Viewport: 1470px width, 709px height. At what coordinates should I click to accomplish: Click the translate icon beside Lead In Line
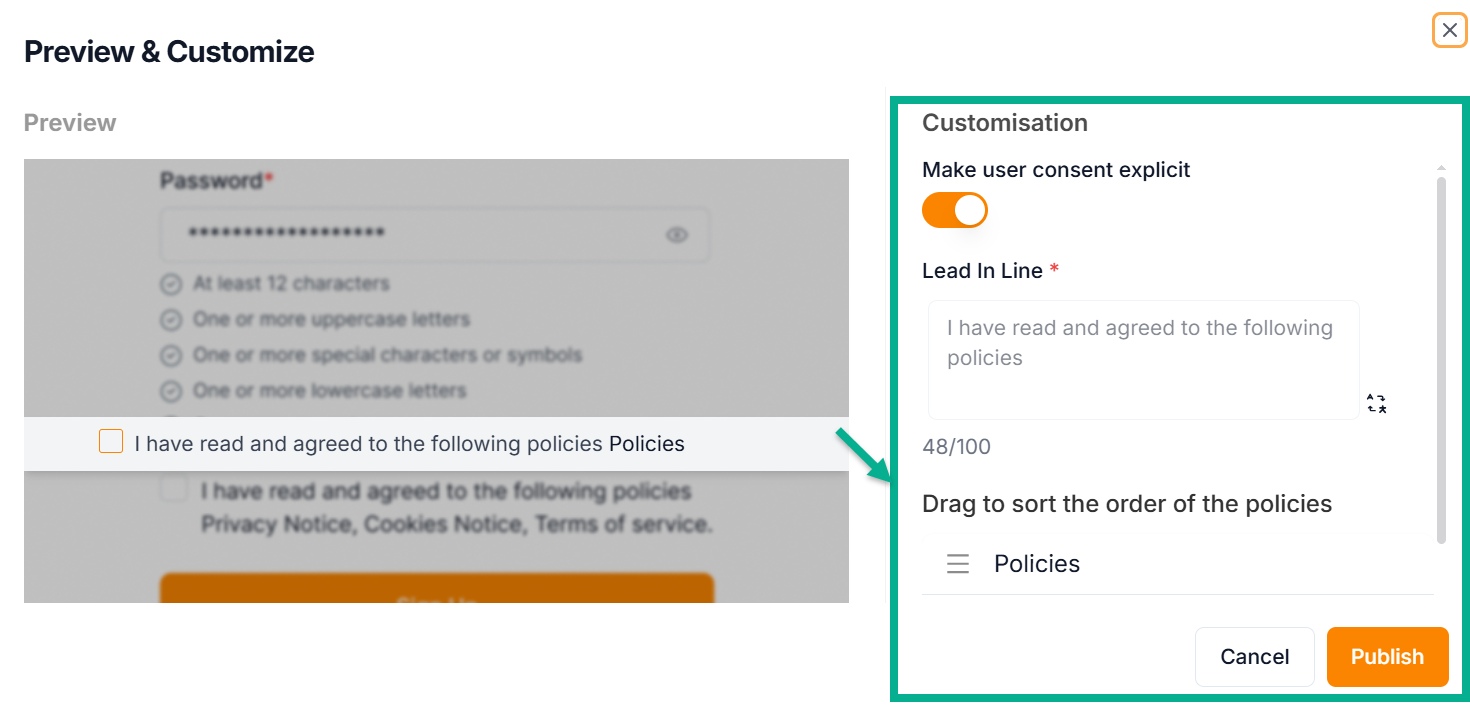tap(1377, 403)
